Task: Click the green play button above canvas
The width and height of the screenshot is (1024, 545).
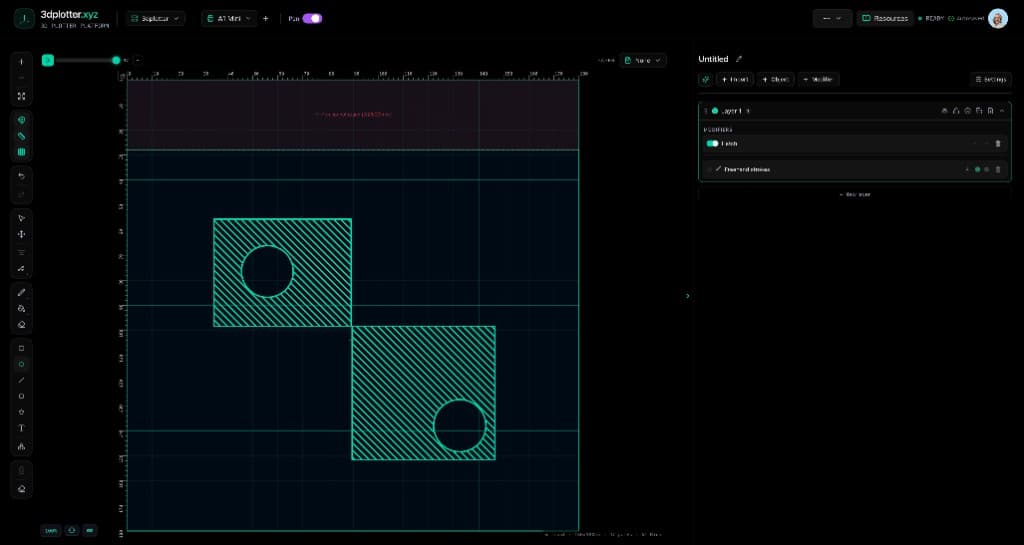Action: (x=48, y=60)
